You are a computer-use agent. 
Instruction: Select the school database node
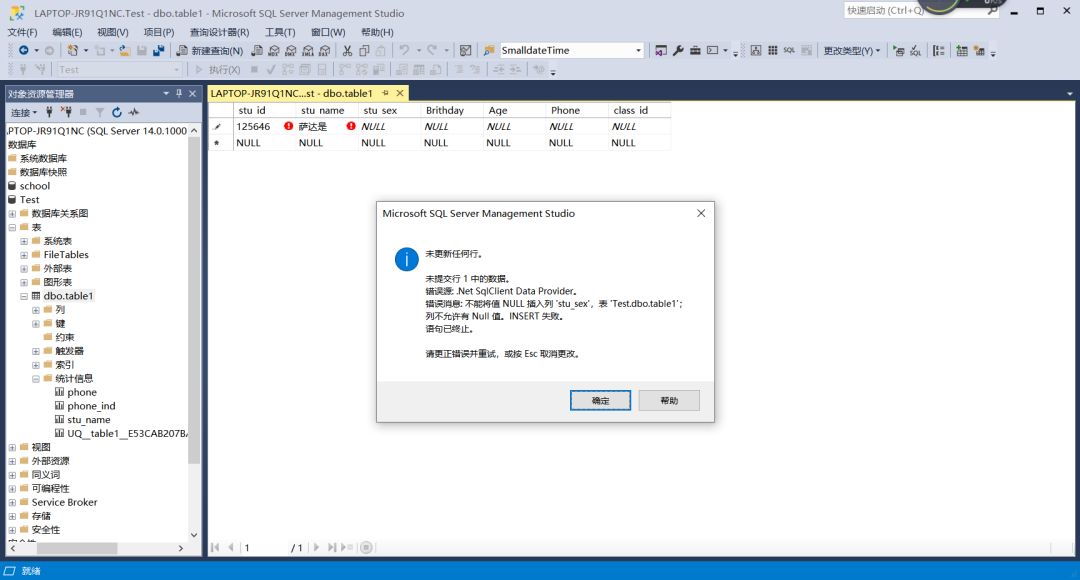coord(34,186)
